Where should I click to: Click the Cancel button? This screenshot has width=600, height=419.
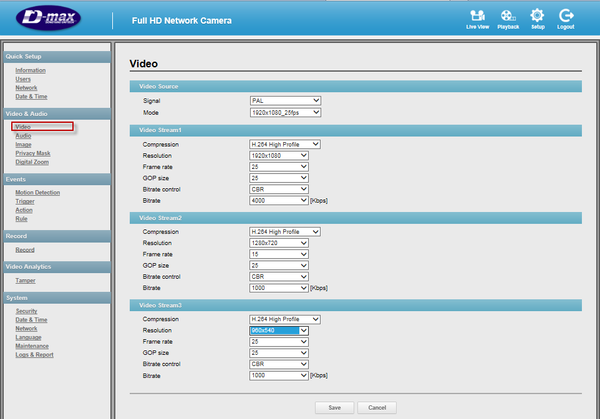(377, 408)
